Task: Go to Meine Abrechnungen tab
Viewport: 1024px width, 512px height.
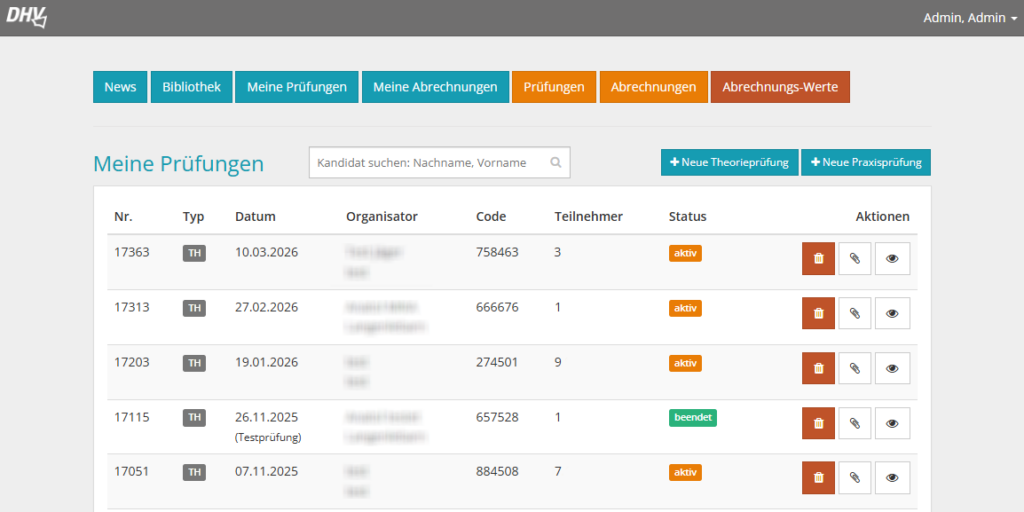Action: (x=435, y=87)
